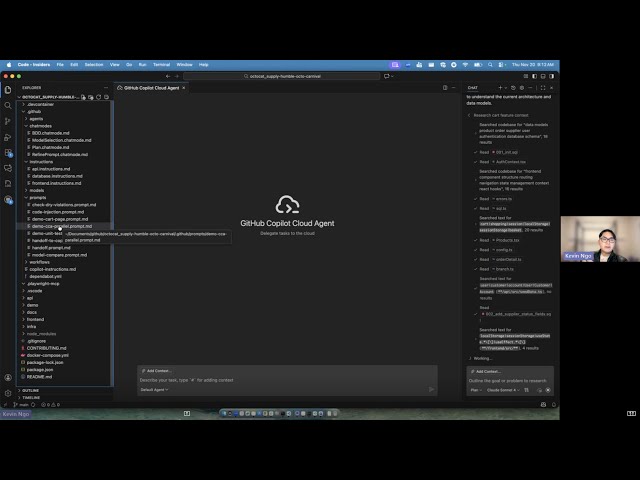Open database.instructions.md file
The image size is (640, 480).
click(x=57, y=176)
